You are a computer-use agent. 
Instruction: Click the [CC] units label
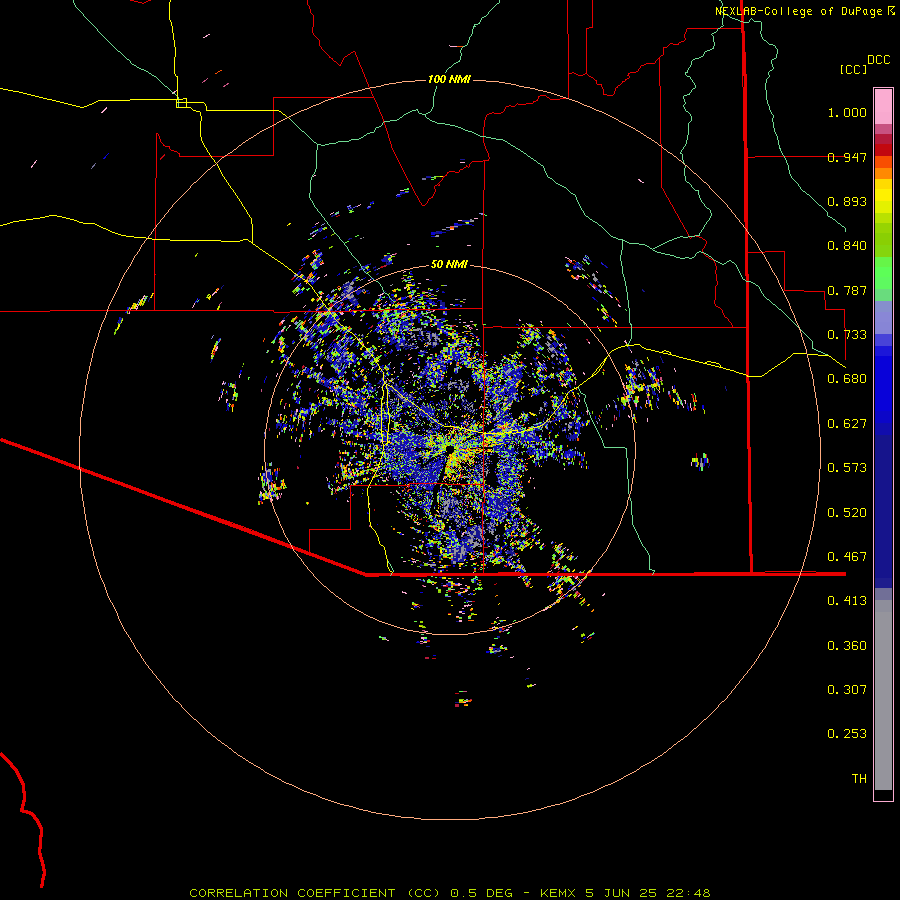tap(853, 69)
